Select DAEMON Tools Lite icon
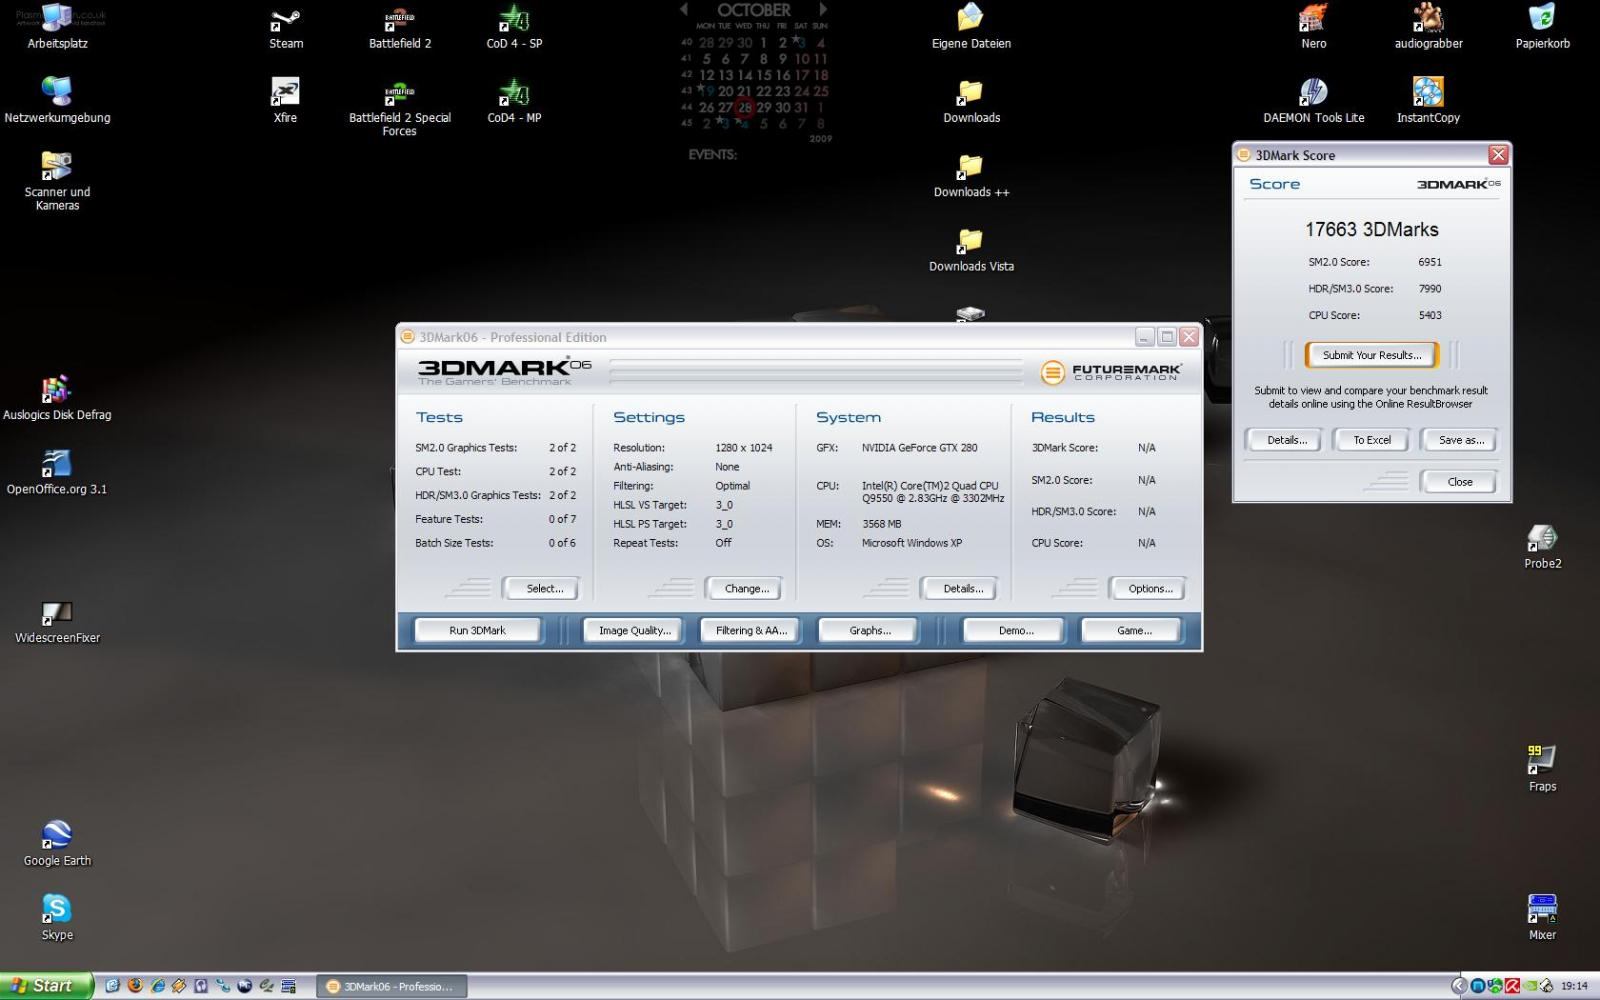The image size is (1600, 1000). click(1313, 100)
